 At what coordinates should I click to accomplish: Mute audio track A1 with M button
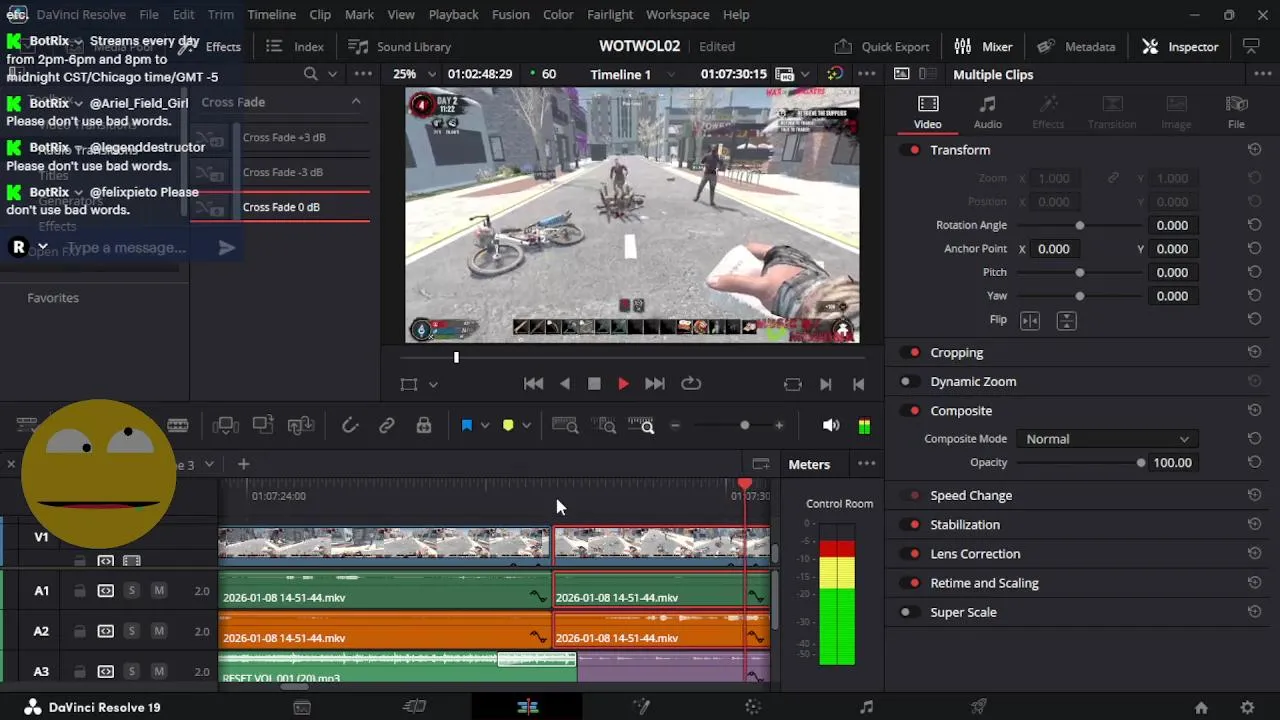click(x=158, y=591)
